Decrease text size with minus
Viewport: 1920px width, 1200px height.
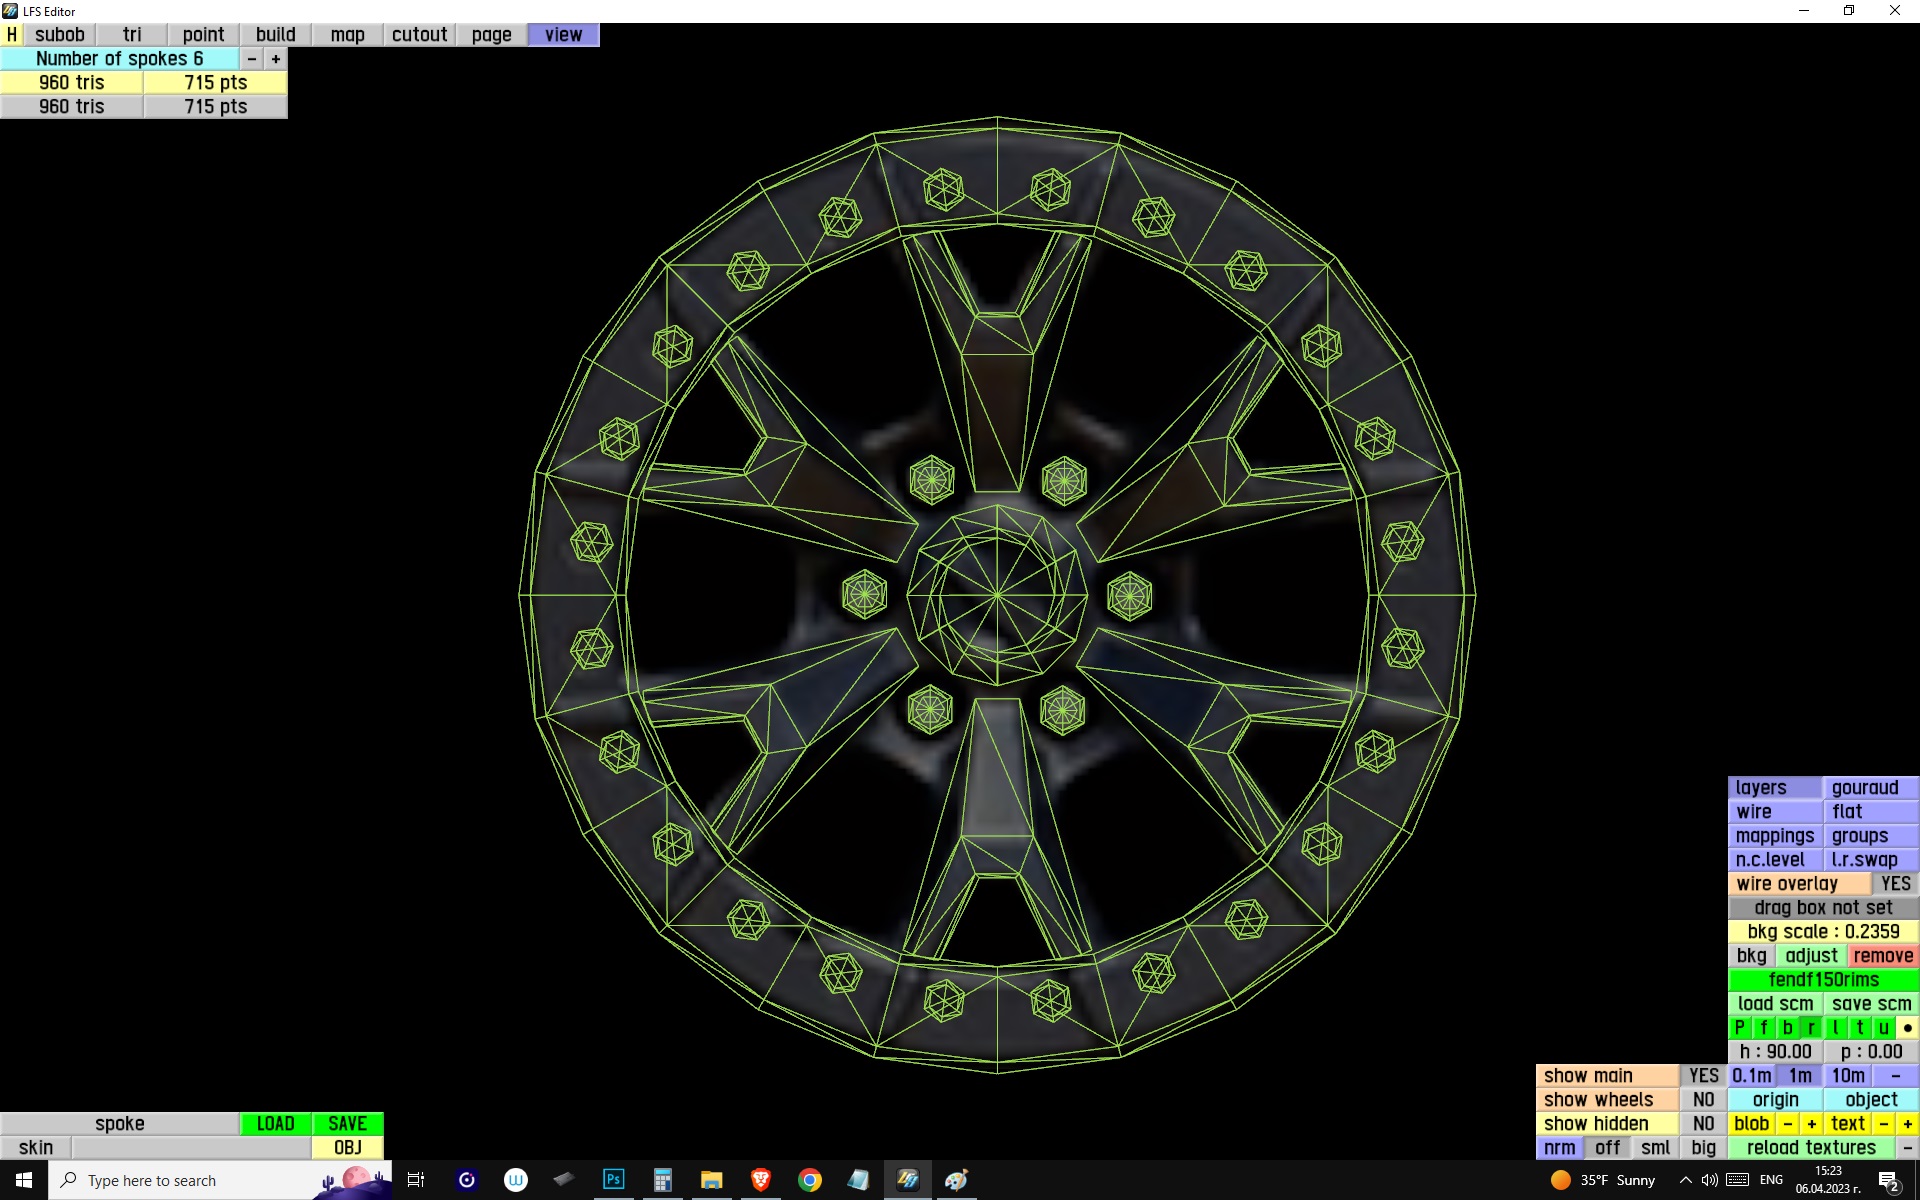click(1884, 1124)
